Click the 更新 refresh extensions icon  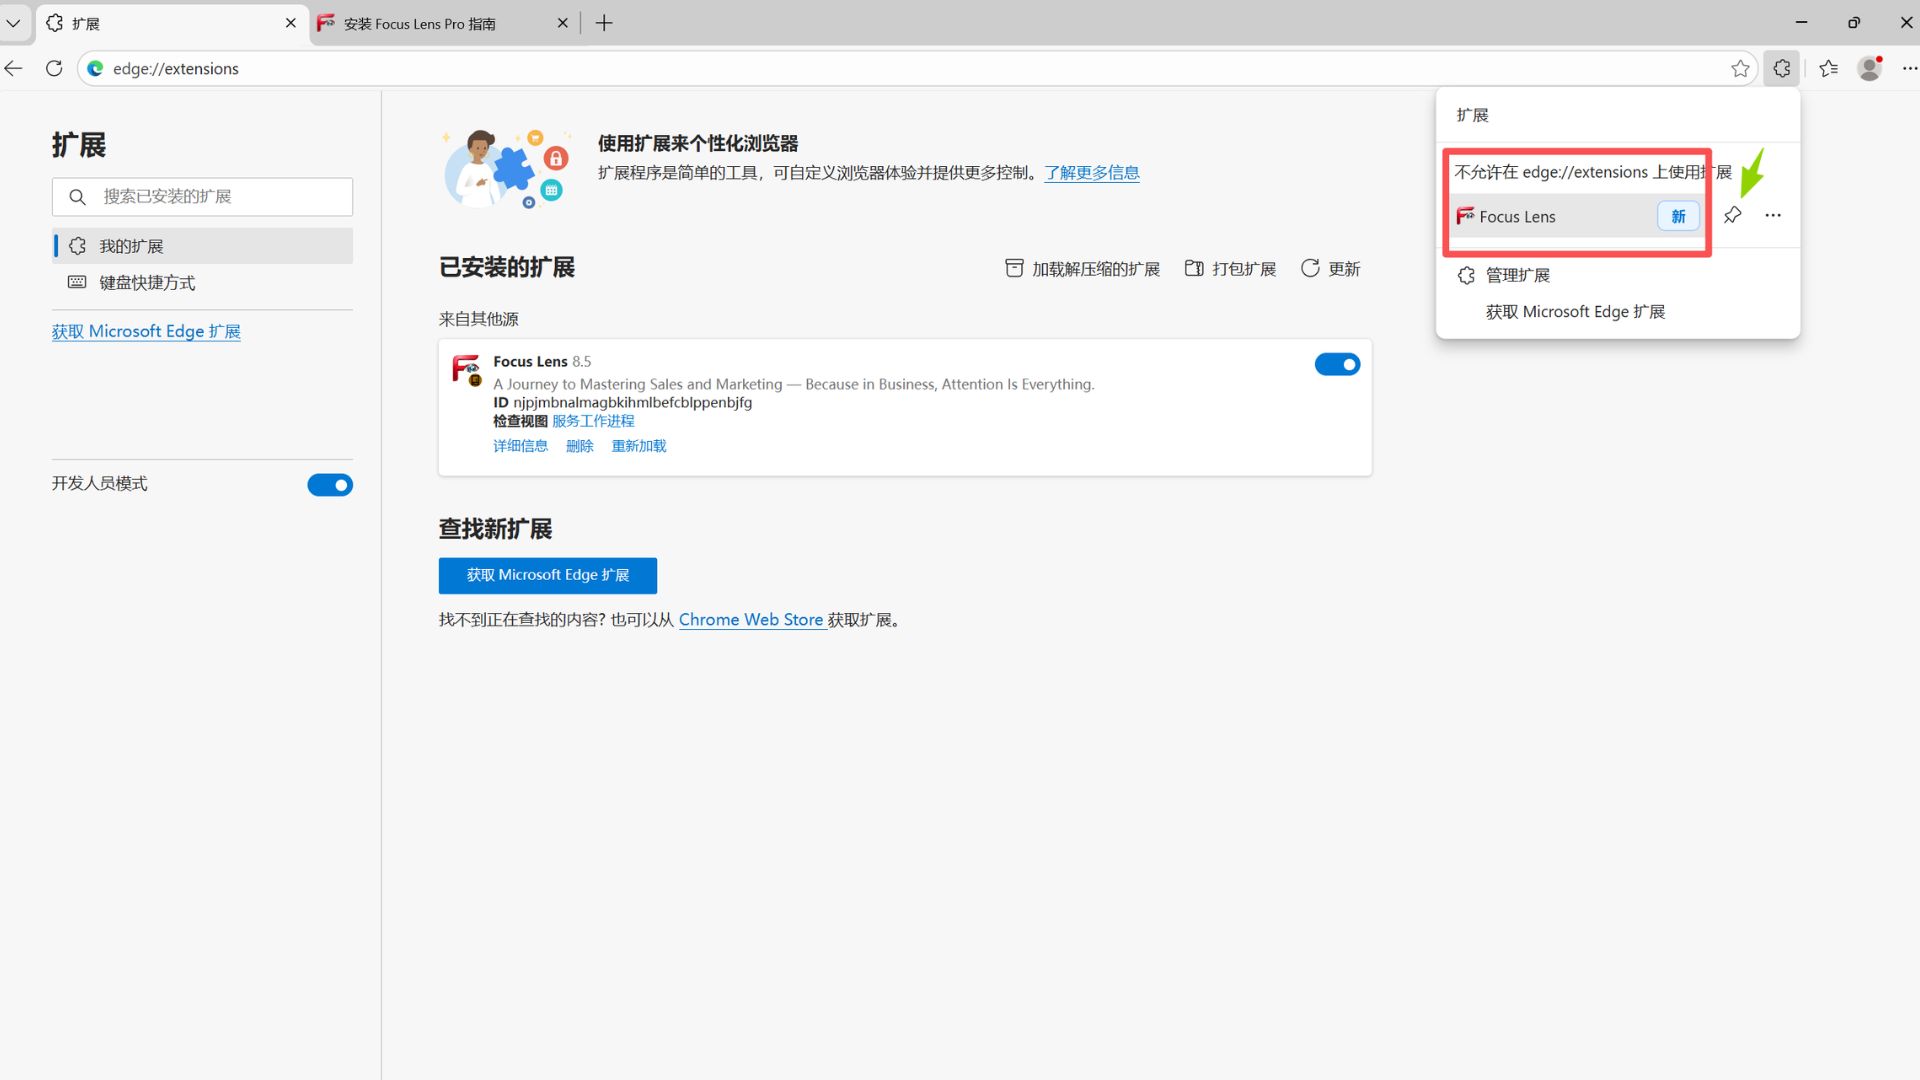pyautogui.click(x=1310, y=268)
